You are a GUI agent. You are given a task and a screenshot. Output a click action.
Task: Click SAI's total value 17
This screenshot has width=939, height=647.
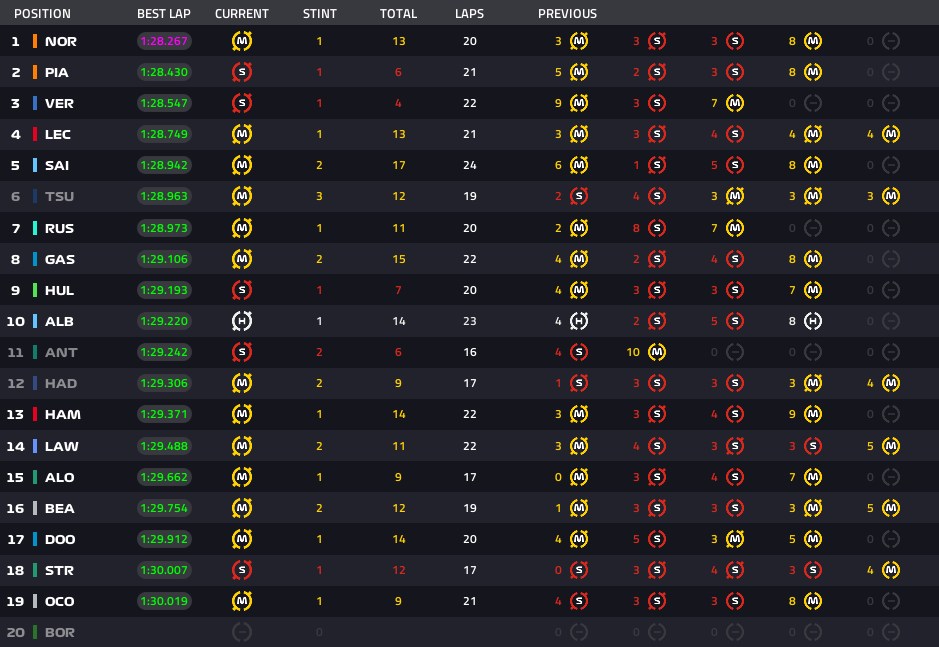point(399,165)
